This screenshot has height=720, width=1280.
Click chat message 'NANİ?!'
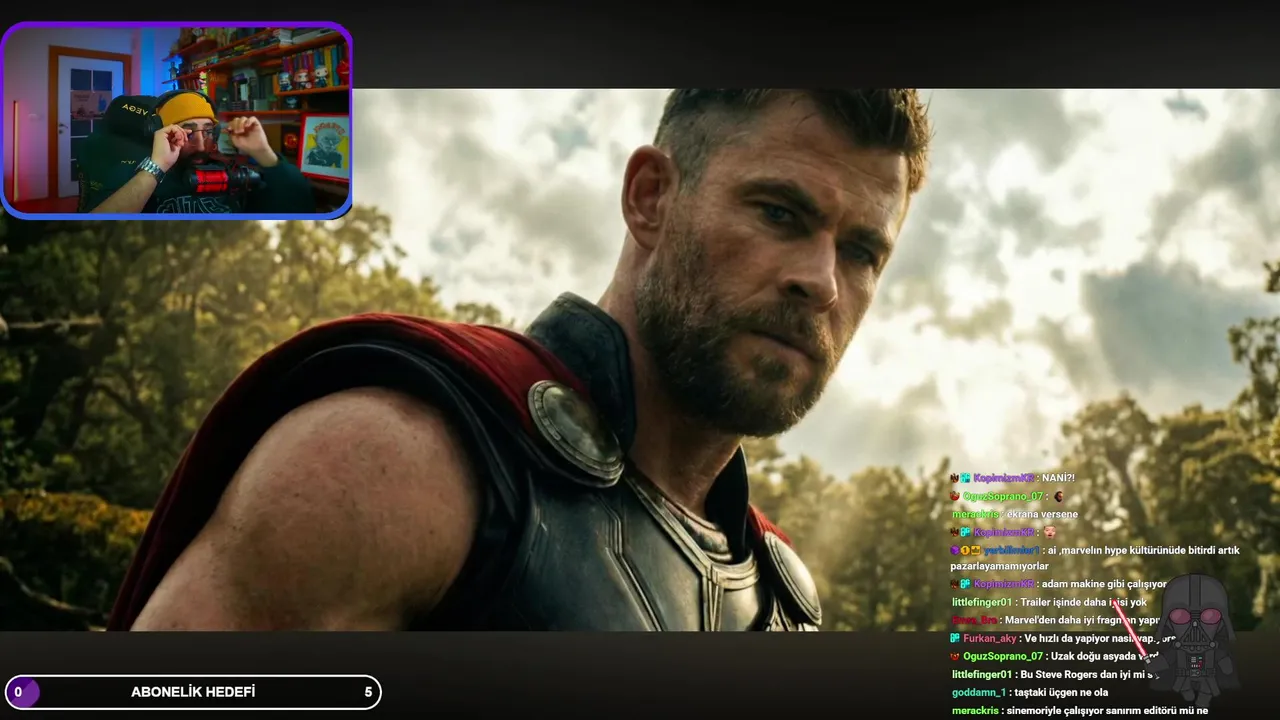click(x=1059, y=478)
